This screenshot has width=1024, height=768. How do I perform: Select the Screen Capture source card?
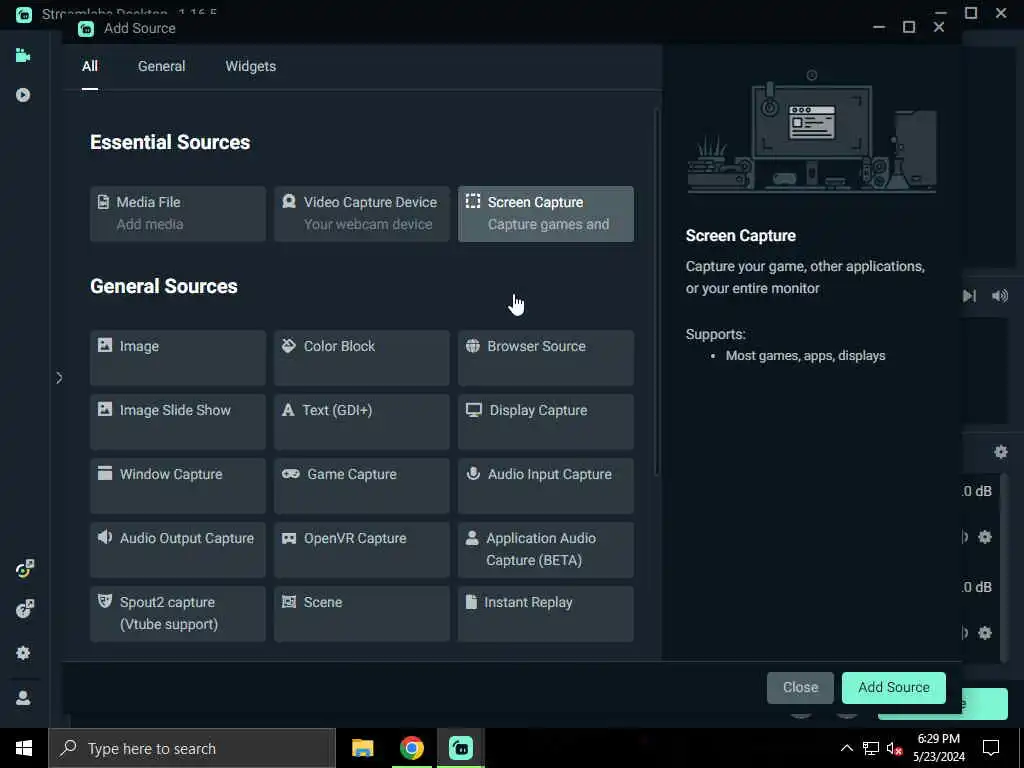click(546, 214)
